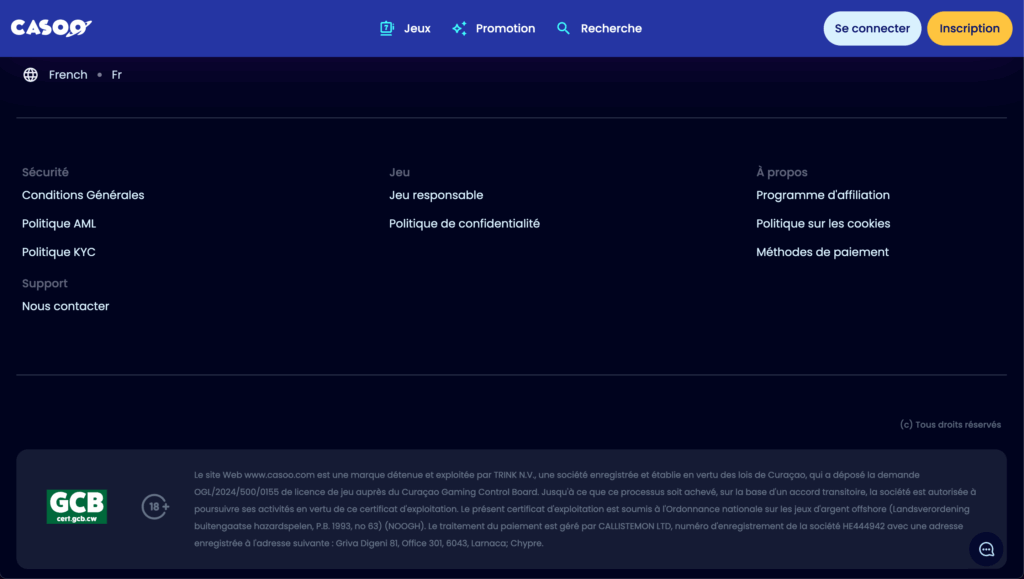Open Politique KYC link
This screenshot has height=579, width=1024.
[x=59, y=253]
